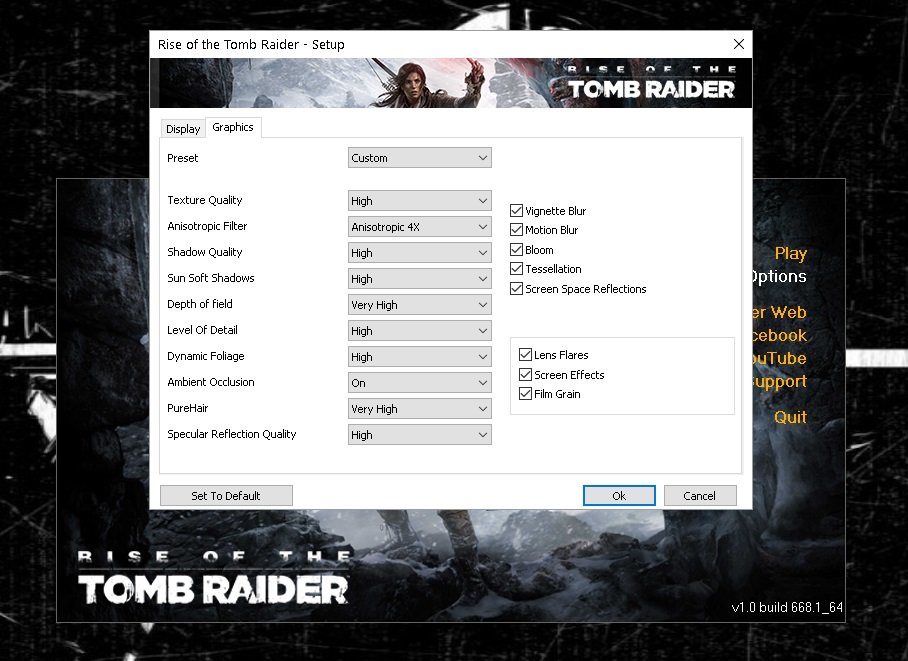Open the Dynamic Foliage dropdown
This screenshot has height=661, width=908.
coord(420,357)
